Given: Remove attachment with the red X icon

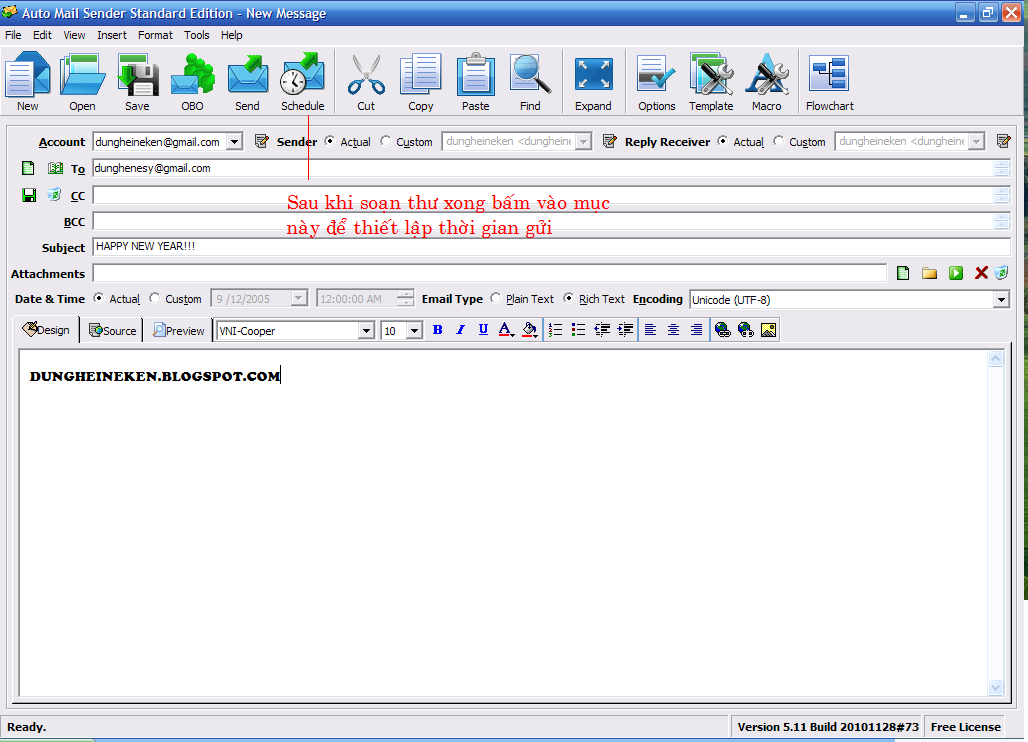Looking at the screenshot, I should coord(981,273).
